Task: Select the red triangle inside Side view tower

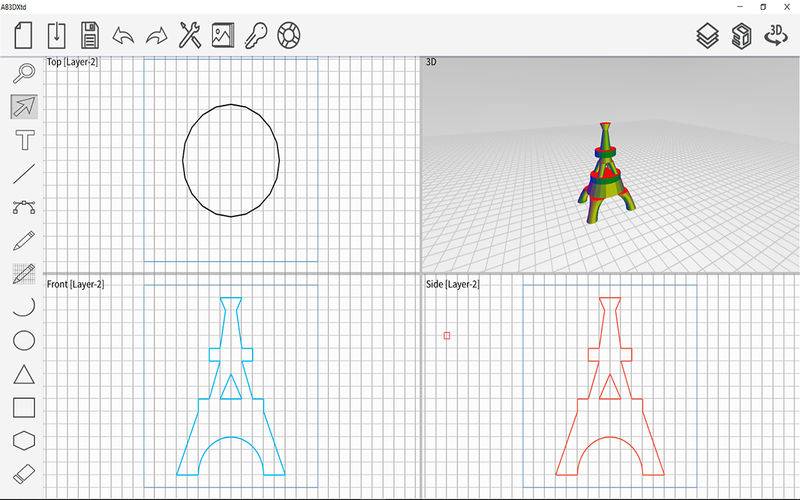Action: tap(610, 389)
